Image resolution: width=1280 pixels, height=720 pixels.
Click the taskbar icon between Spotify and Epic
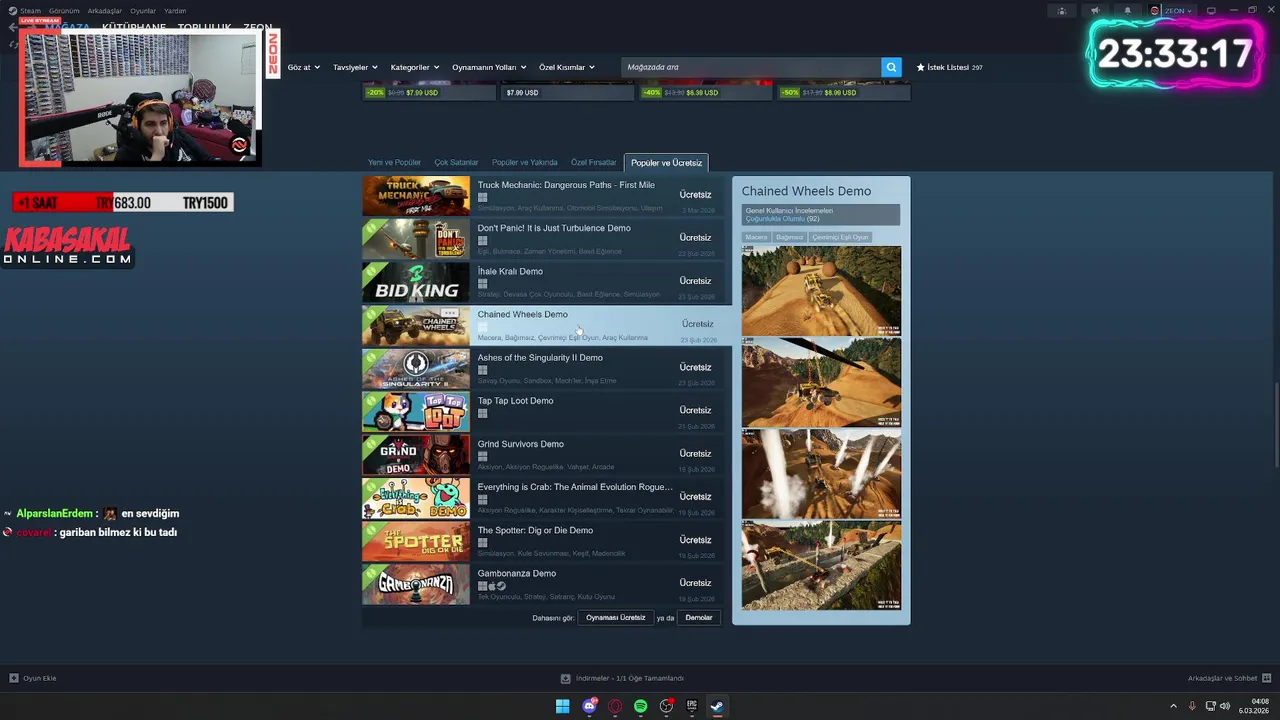click(x=666, y=706)
